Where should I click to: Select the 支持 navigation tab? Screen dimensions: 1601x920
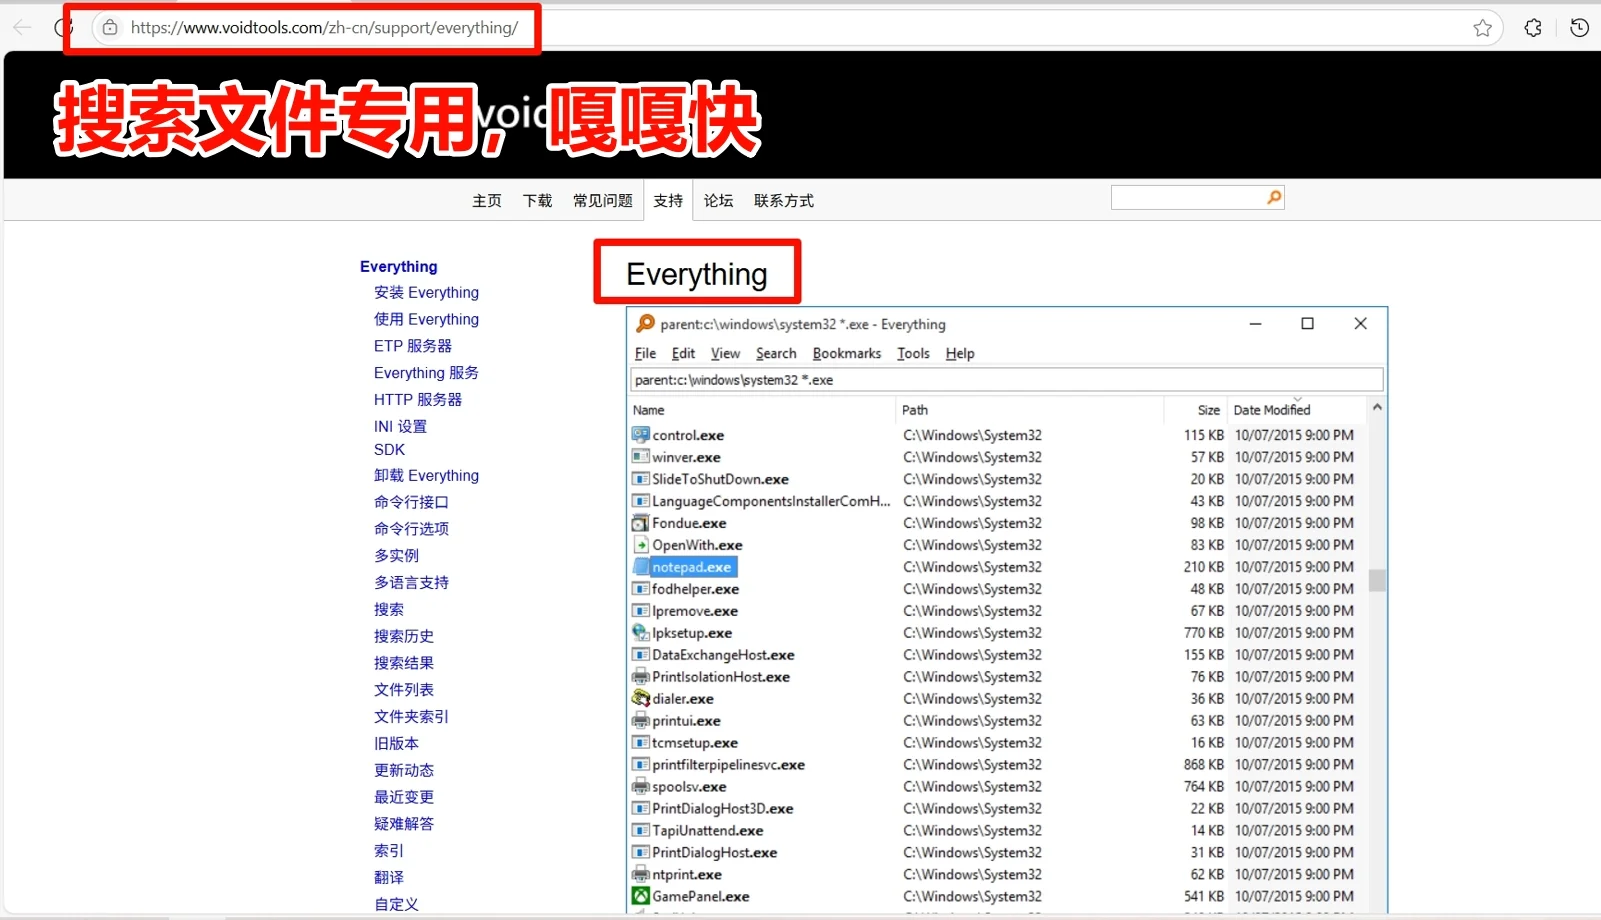tap(668, 200)
